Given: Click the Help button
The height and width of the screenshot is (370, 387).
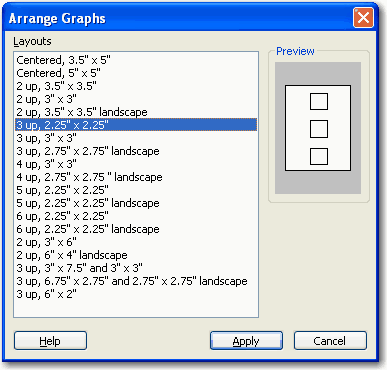Looking at the screenshot, I should pyautogui.click(x=50, y=341).
